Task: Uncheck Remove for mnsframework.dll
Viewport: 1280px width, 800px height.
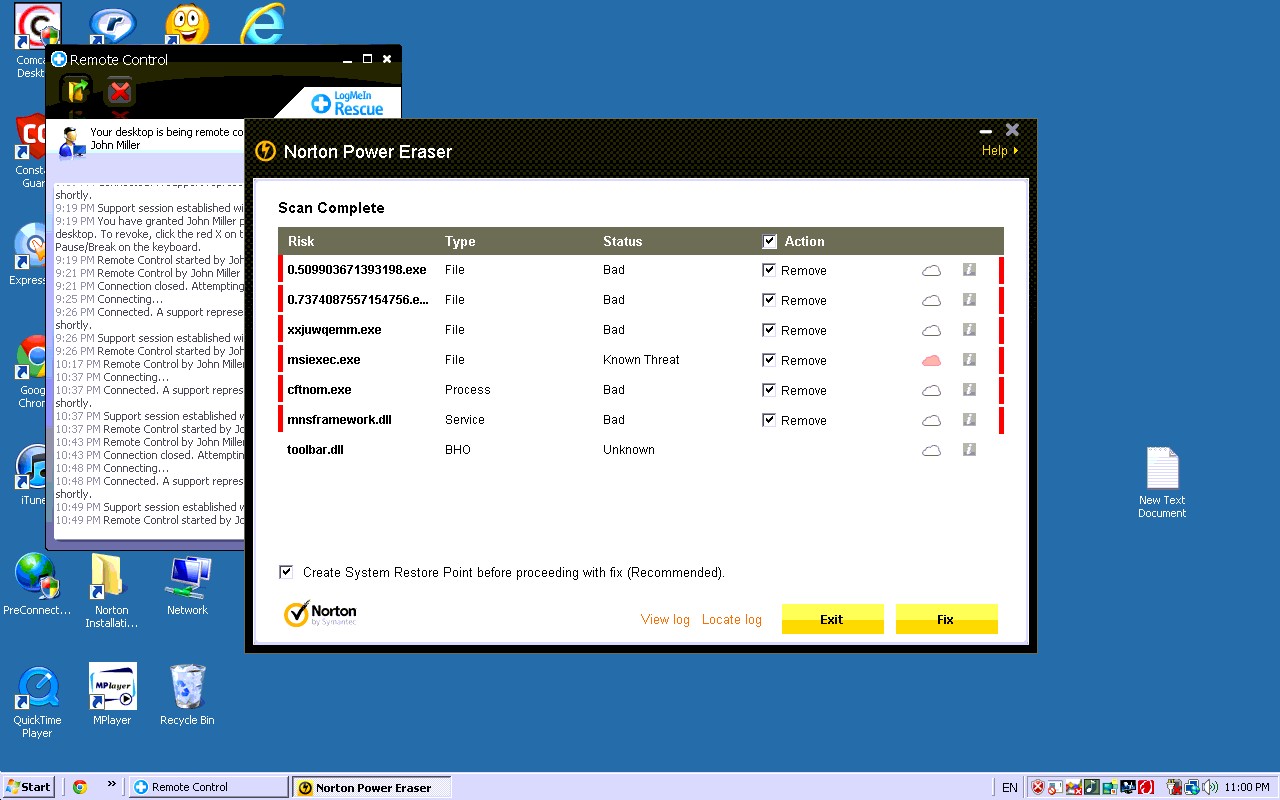Action: tap(768, 420)
